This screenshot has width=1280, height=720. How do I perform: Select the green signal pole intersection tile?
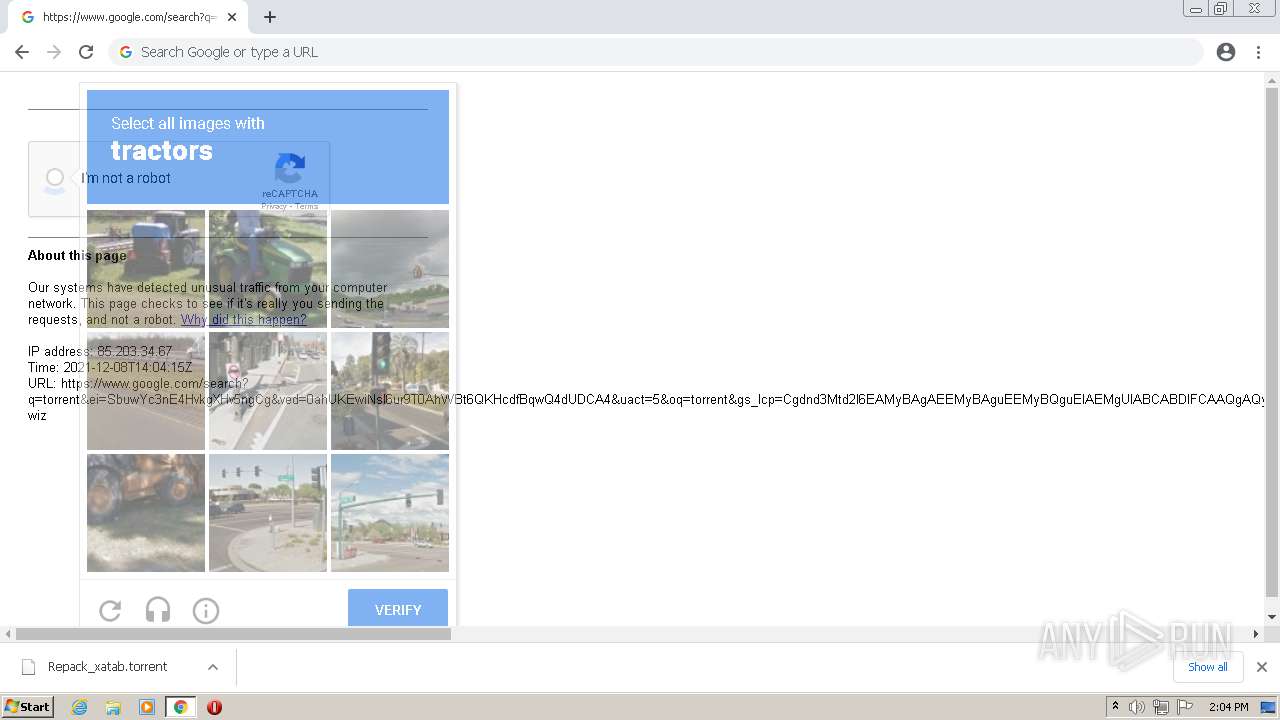[390, 513]
